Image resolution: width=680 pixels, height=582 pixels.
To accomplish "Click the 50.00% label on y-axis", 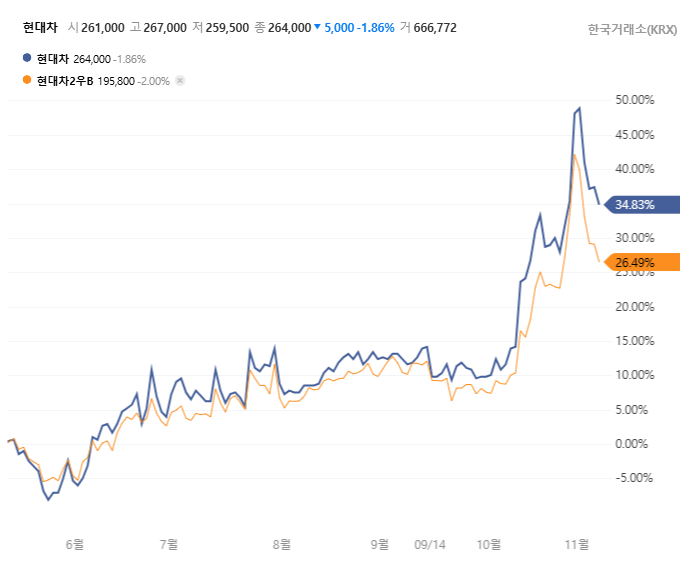I will coord(635,100).
